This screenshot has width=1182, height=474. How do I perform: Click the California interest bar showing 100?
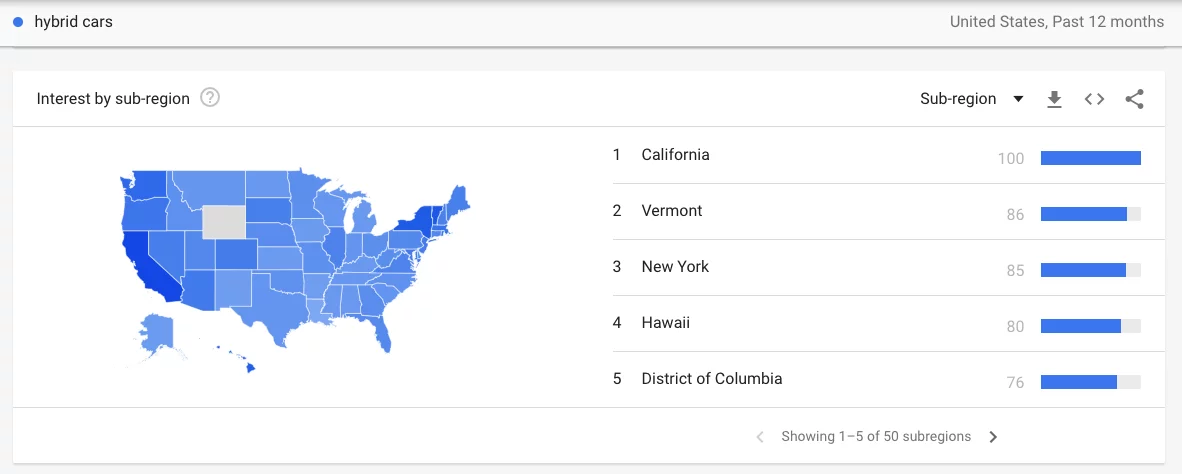(1090, 158)
